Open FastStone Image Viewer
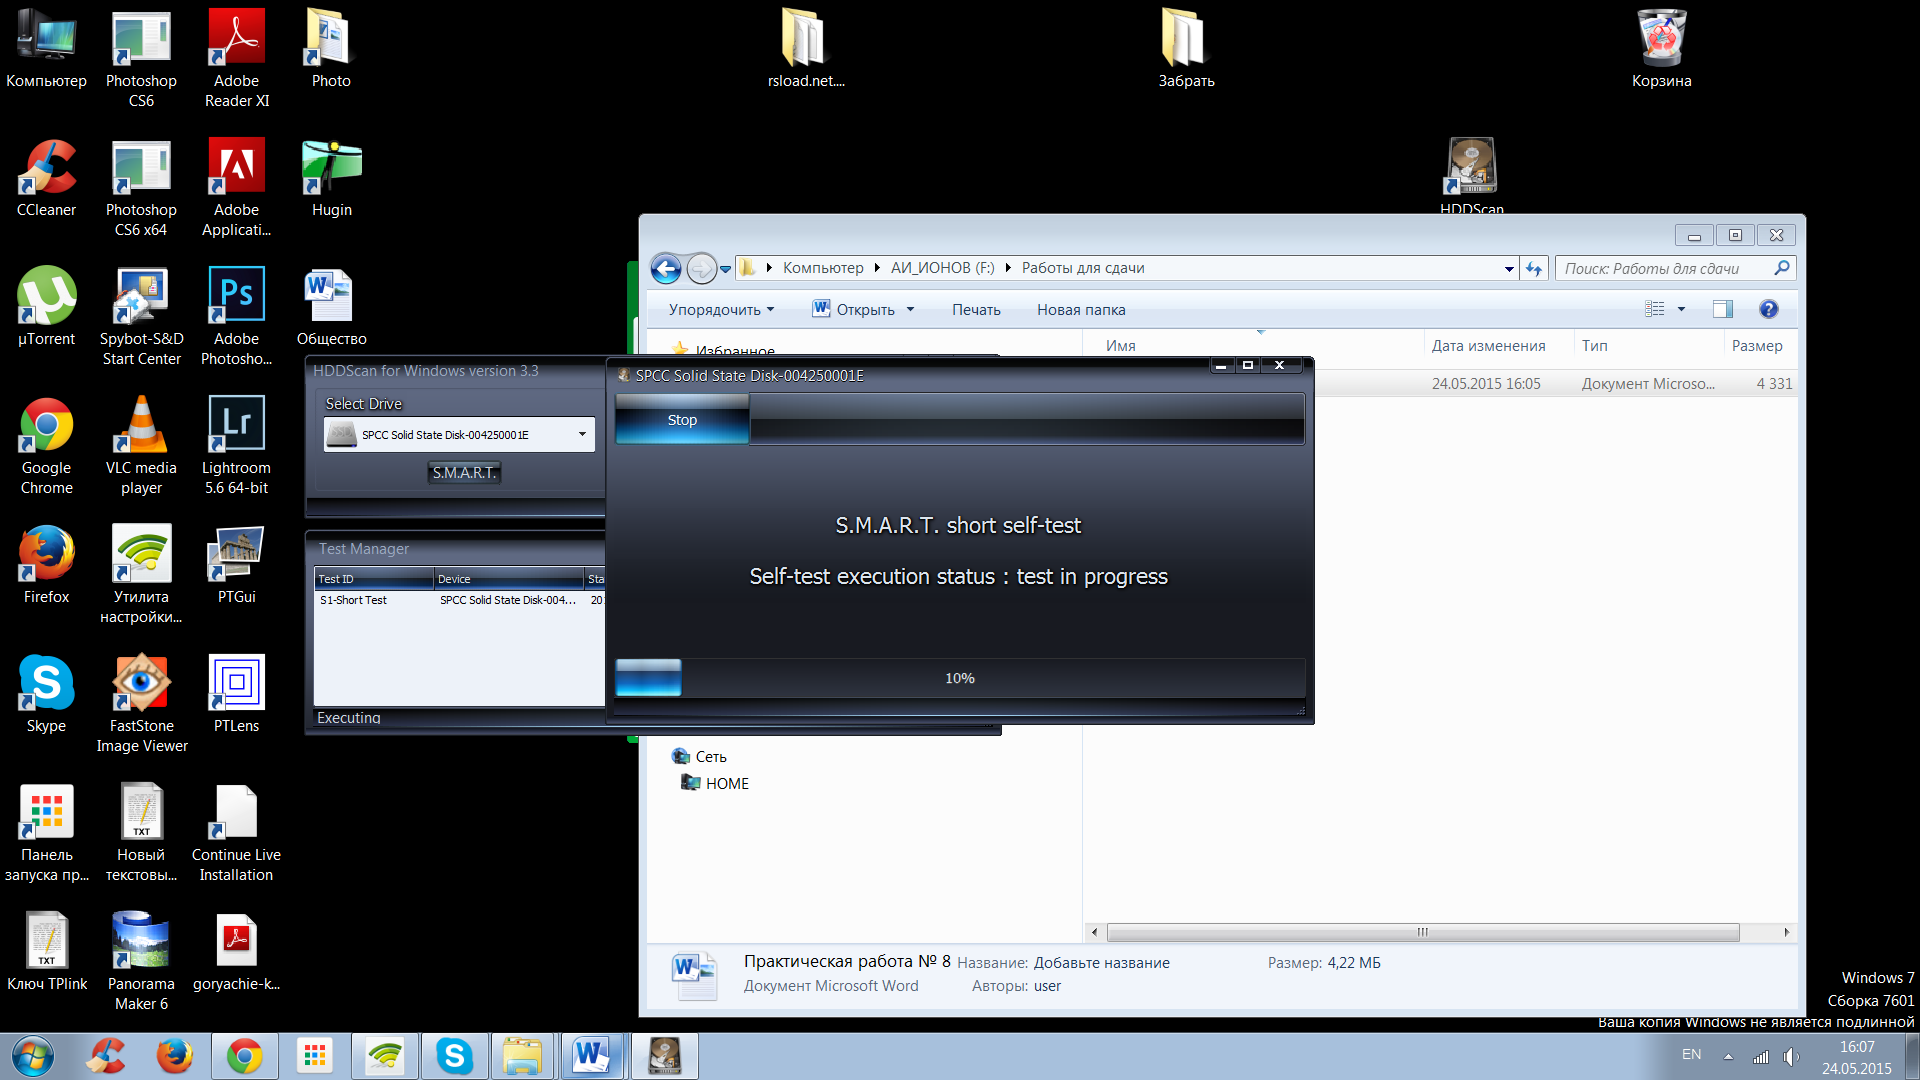 point(141,703)
